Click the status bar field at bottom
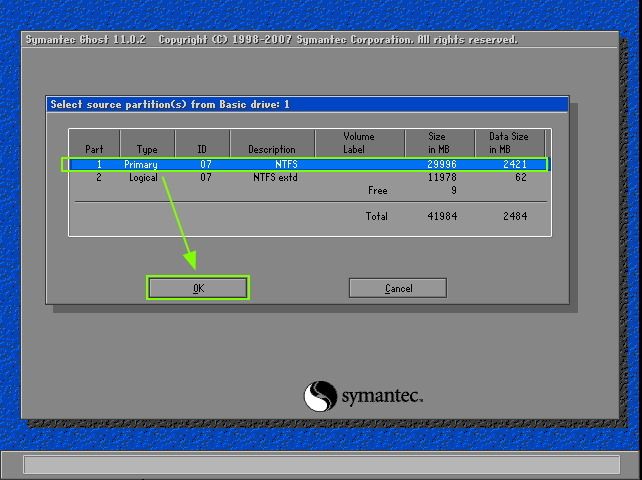 [321, 465]
